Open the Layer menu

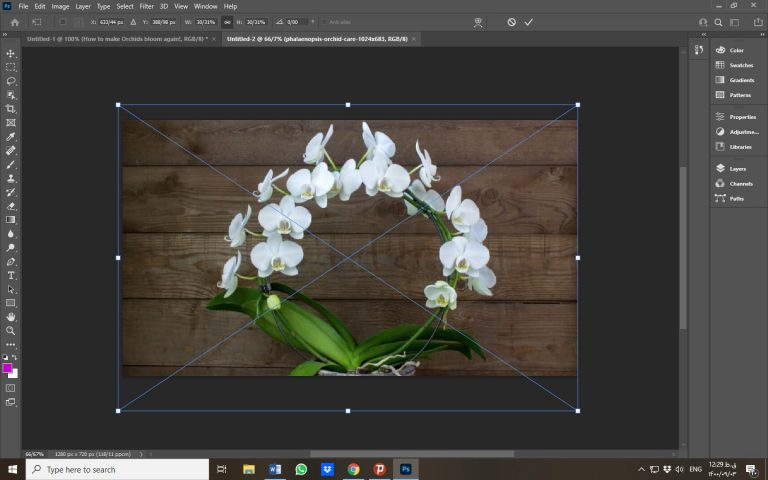click(x=83, y=6)
